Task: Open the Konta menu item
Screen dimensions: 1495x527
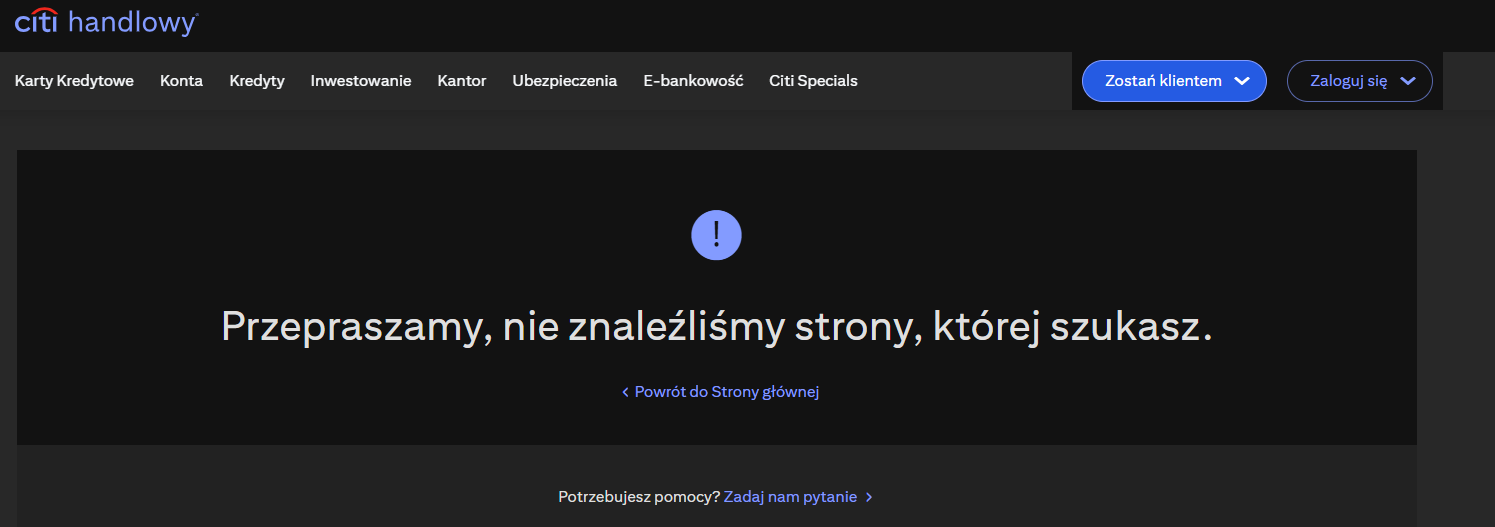Action: point(181,81)
